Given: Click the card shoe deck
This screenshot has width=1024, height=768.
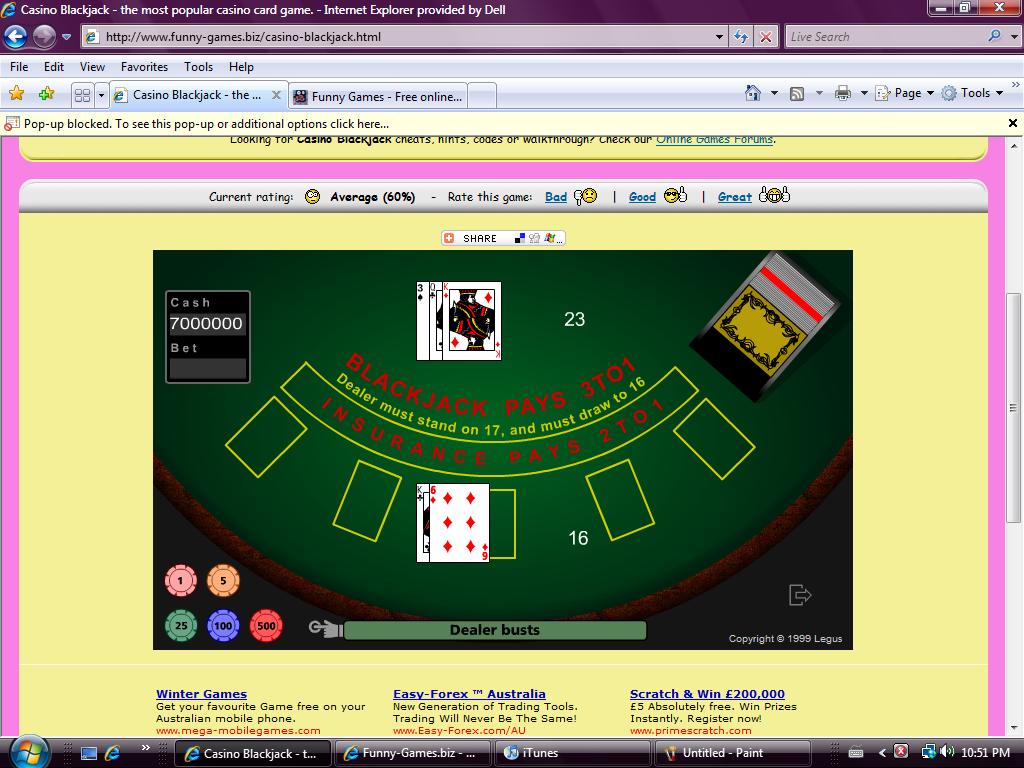Looking at the screenshot, I should click(765, 325).
